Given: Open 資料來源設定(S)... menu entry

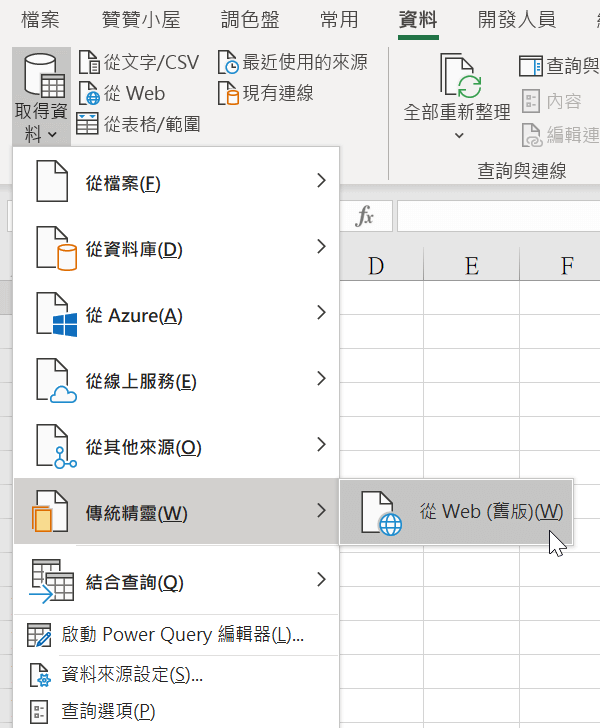Looking at the screenshot, I should 176,675.
